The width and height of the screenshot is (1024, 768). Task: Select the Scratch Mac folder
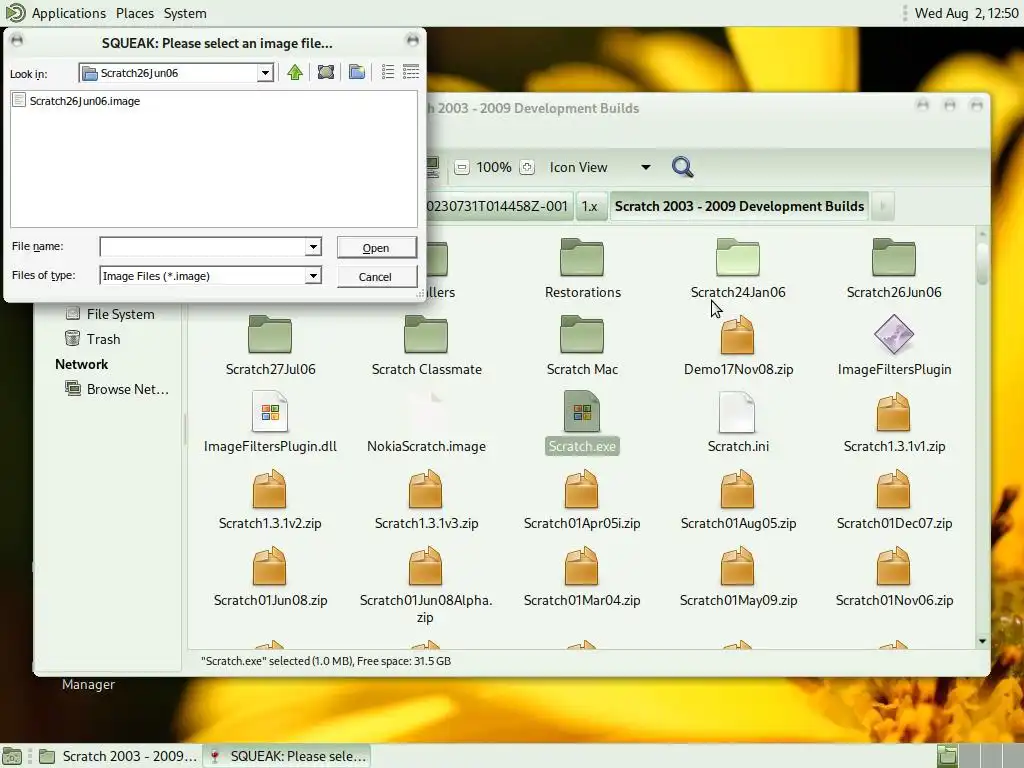pyautogui.click(x=582, y=345)
